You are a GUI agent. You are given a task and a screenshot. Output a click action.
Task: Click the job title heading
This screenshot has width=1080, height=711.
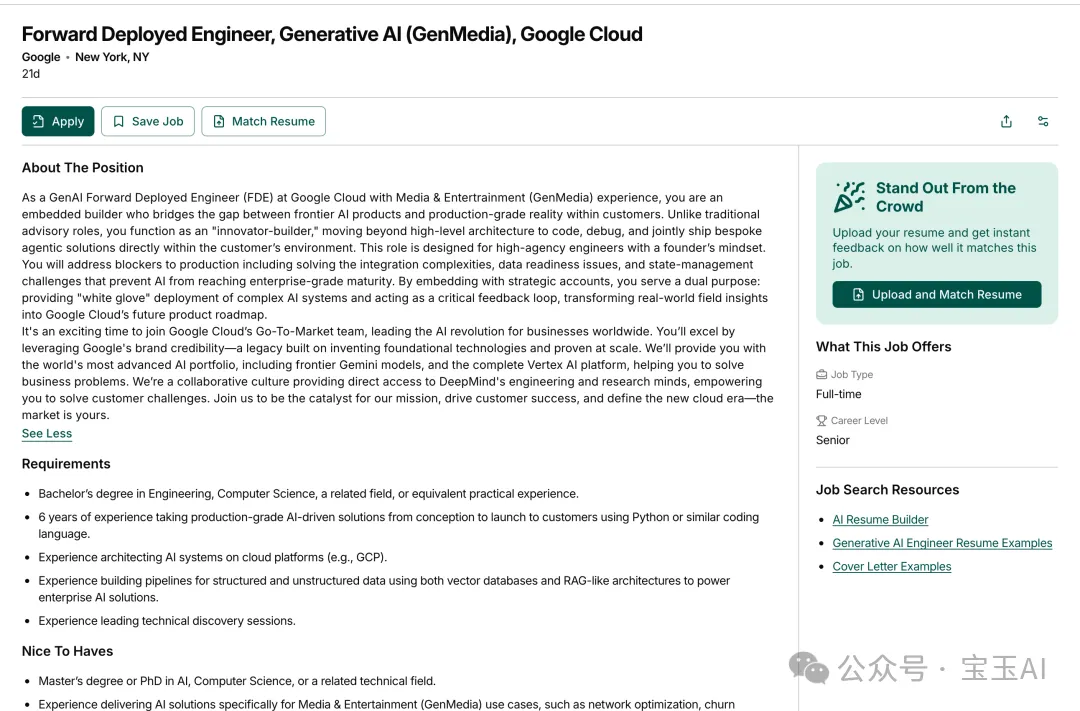[332, 34]
